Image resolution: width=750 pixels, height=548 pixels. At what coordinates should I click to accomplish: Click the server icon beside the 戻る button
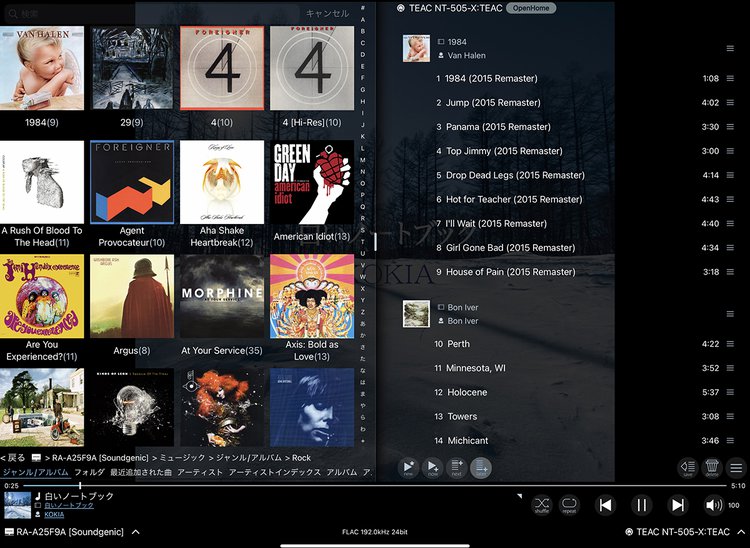36,458
